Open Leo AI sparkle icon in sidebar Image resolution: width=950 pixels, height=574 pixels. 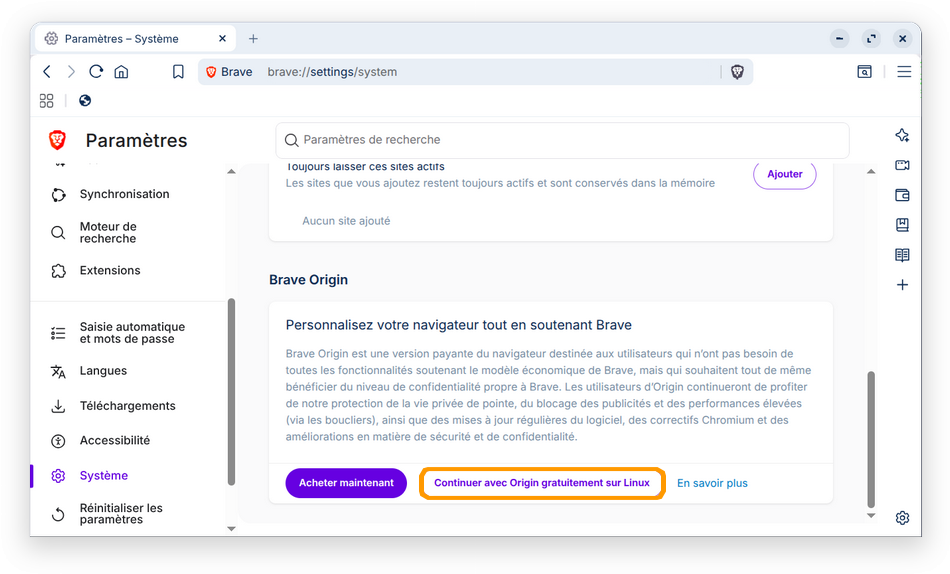[x=902, y=135]
